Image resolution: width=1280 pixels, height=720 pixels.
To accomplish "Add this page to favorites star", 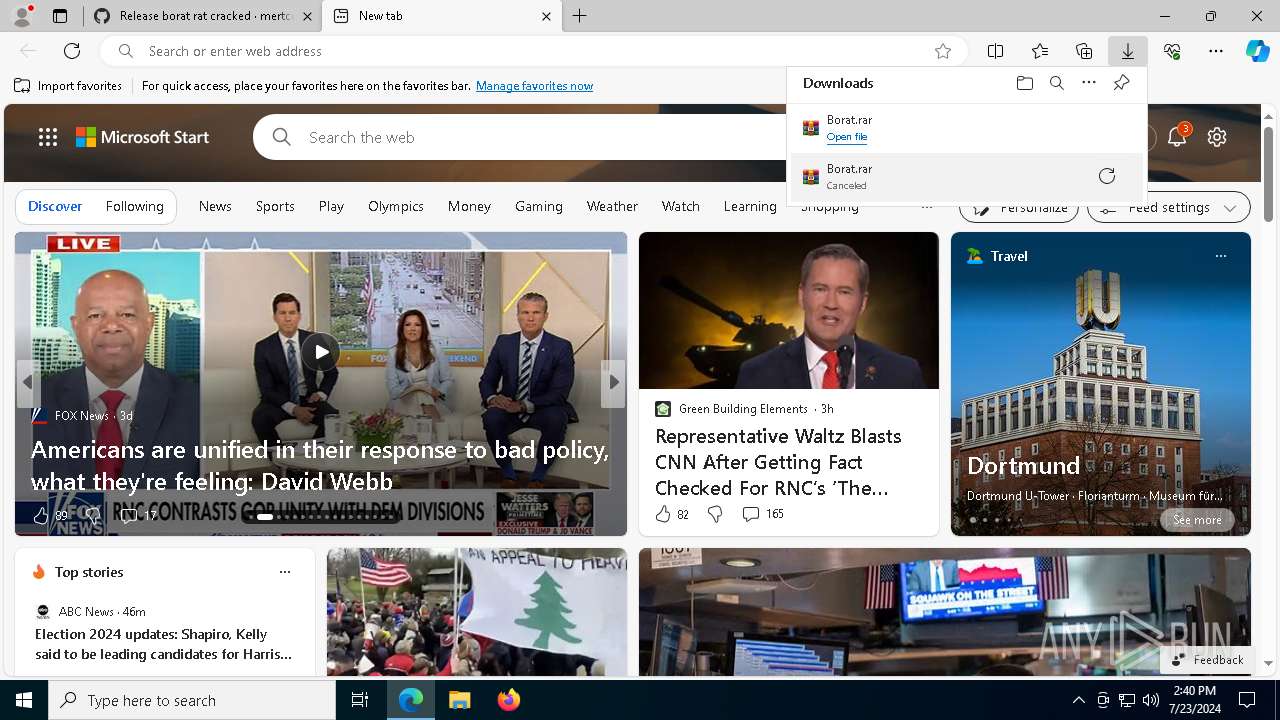I will click(x=942, y=51).
